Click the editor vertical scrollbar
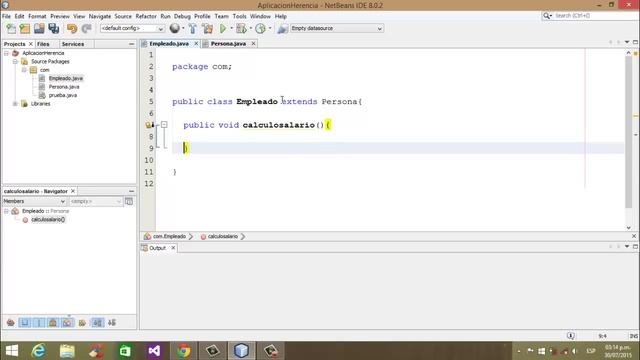Screen dimensions: 640x360 629,131
